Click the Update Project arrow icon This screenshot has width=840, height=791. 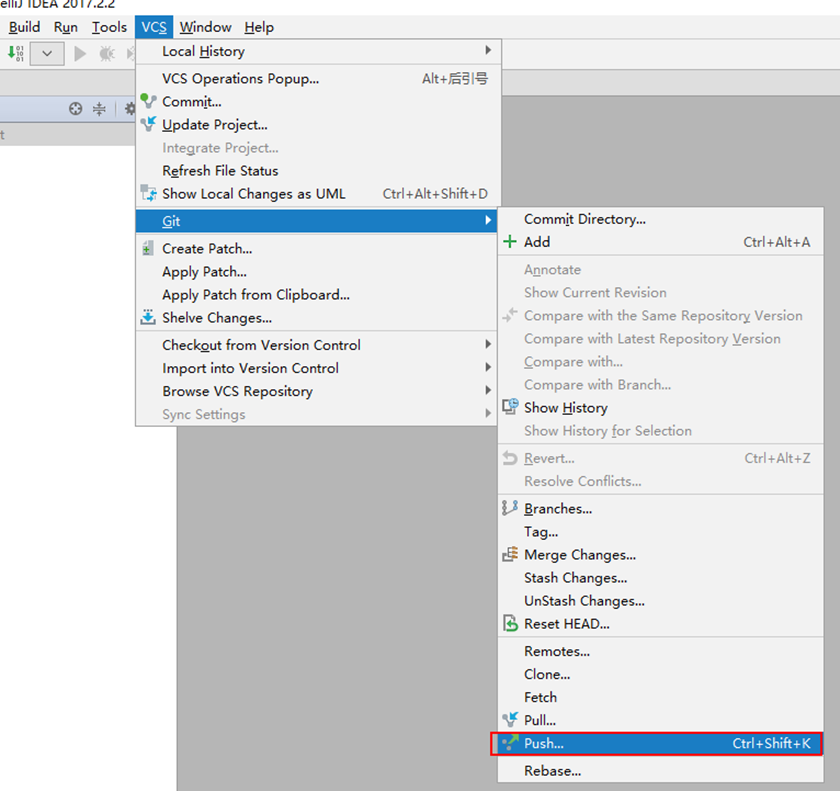148,124
